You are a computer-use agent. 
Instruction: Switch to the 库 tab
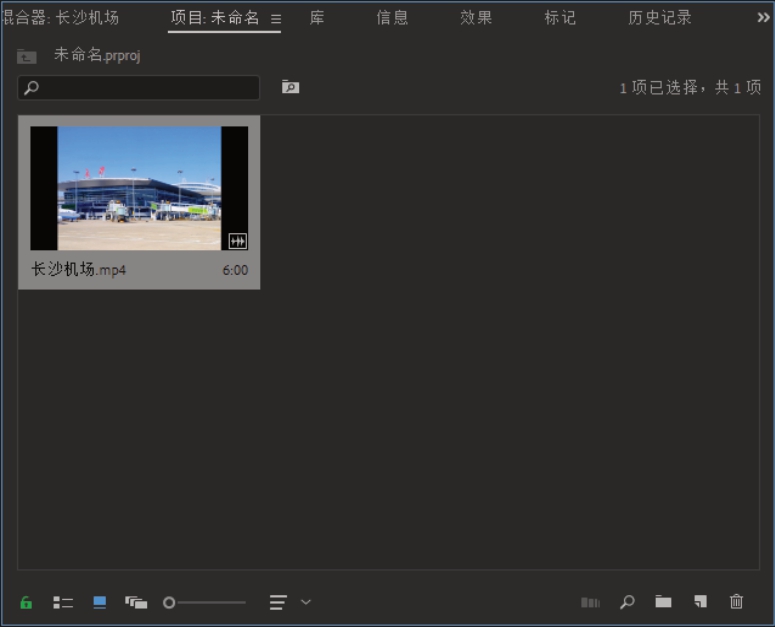(x=317, y=18)
